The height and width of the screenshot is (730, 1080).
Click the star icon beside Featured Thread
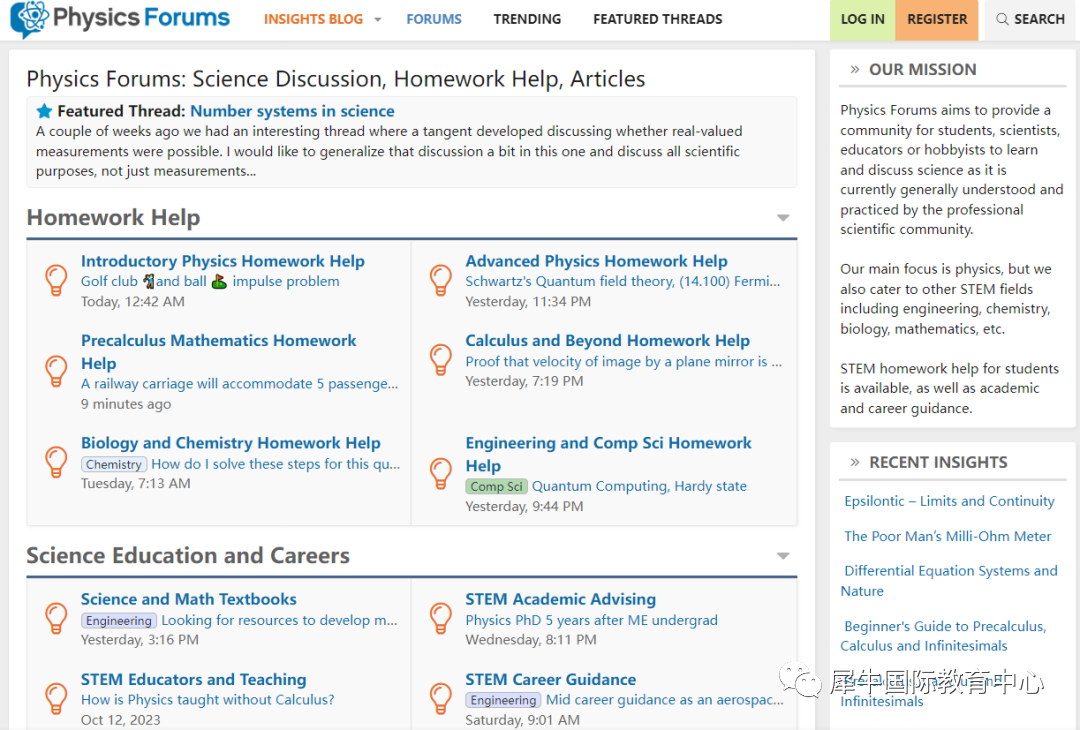tap(44, 111)
